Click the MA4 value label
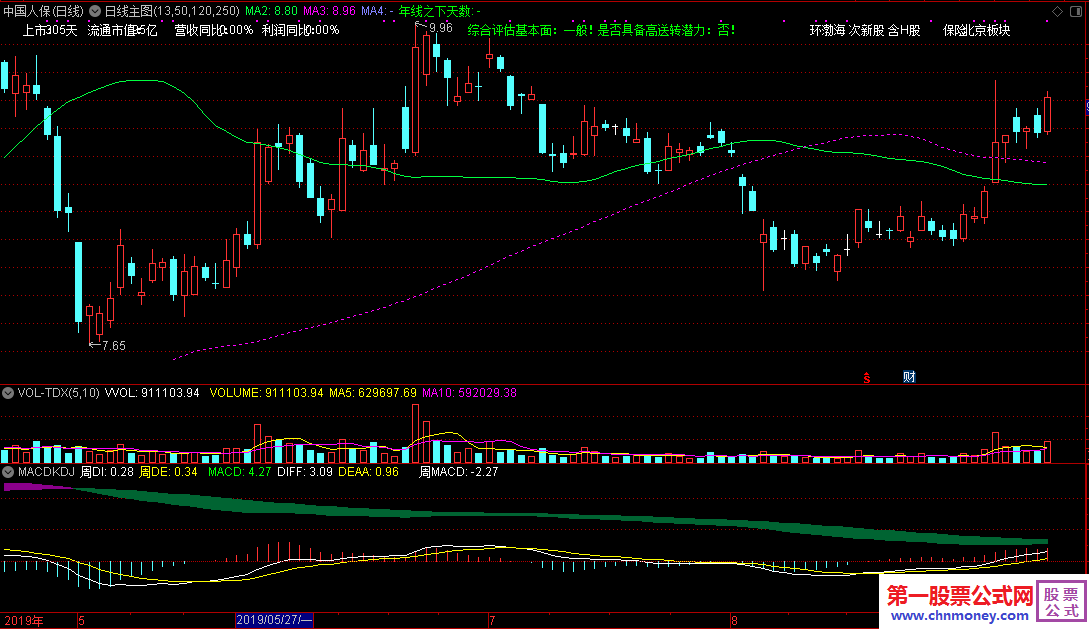1089x629 pixels. point(377,11)
